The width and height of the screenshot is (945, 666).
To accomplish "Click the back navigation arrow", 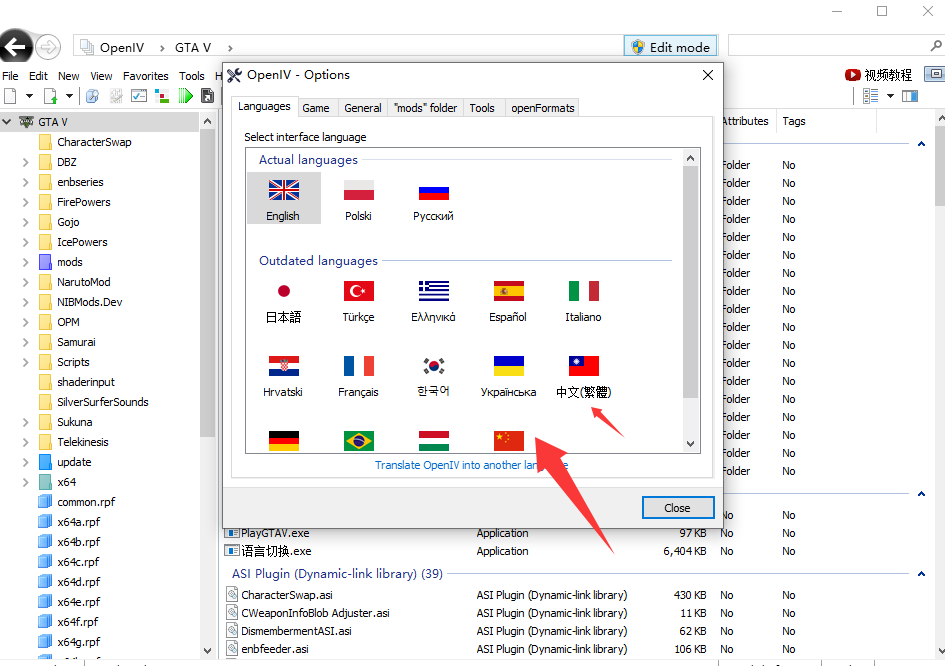I will 15,47.
